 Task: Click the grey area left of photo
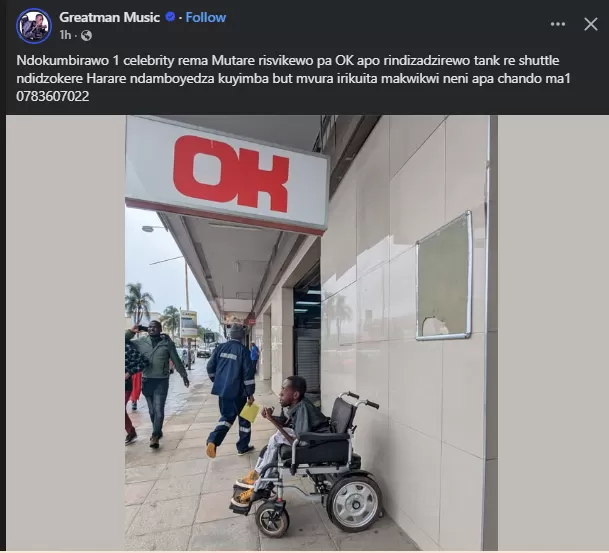65,332
